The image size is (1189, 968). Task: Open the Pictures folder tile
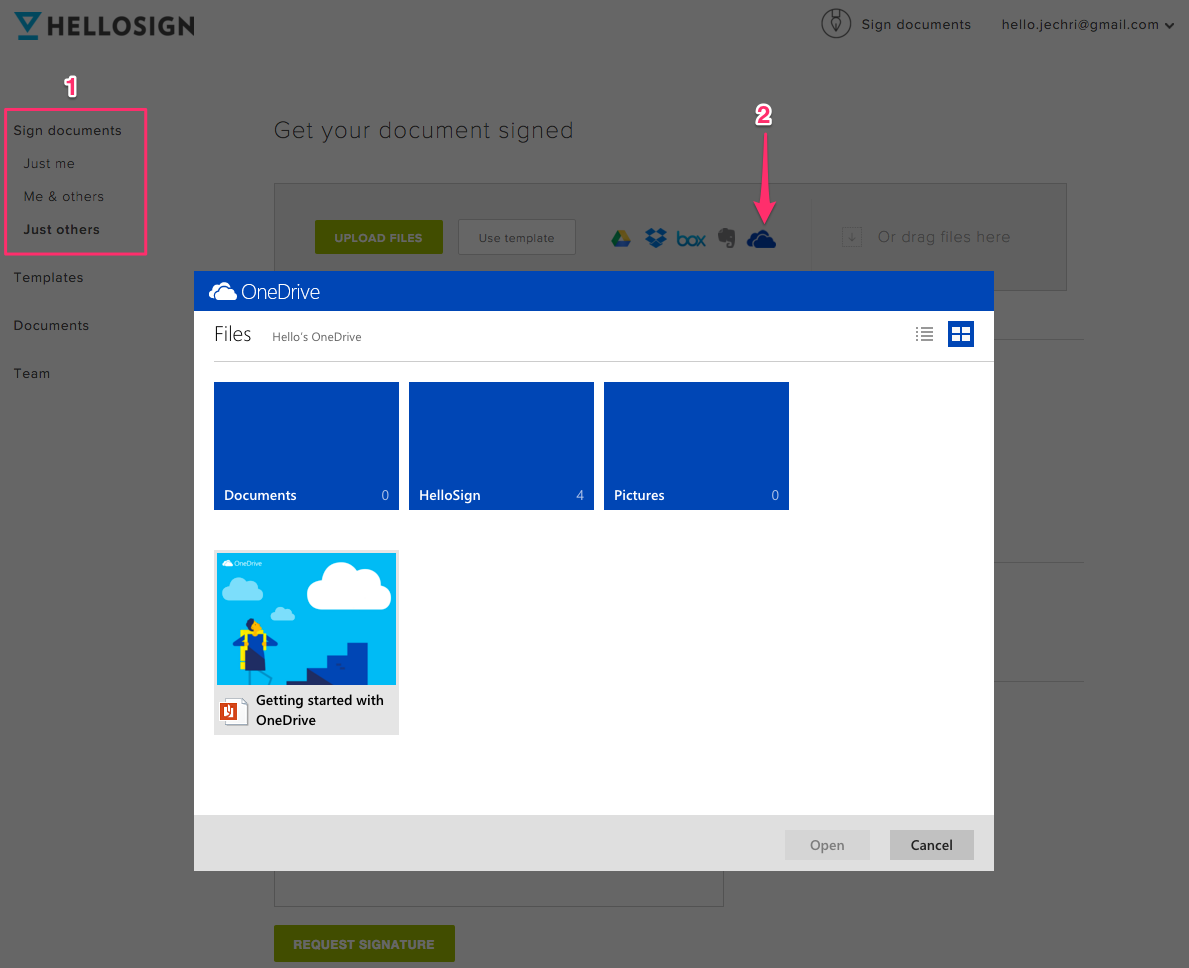pyautogui.click(x=696, y=446)
